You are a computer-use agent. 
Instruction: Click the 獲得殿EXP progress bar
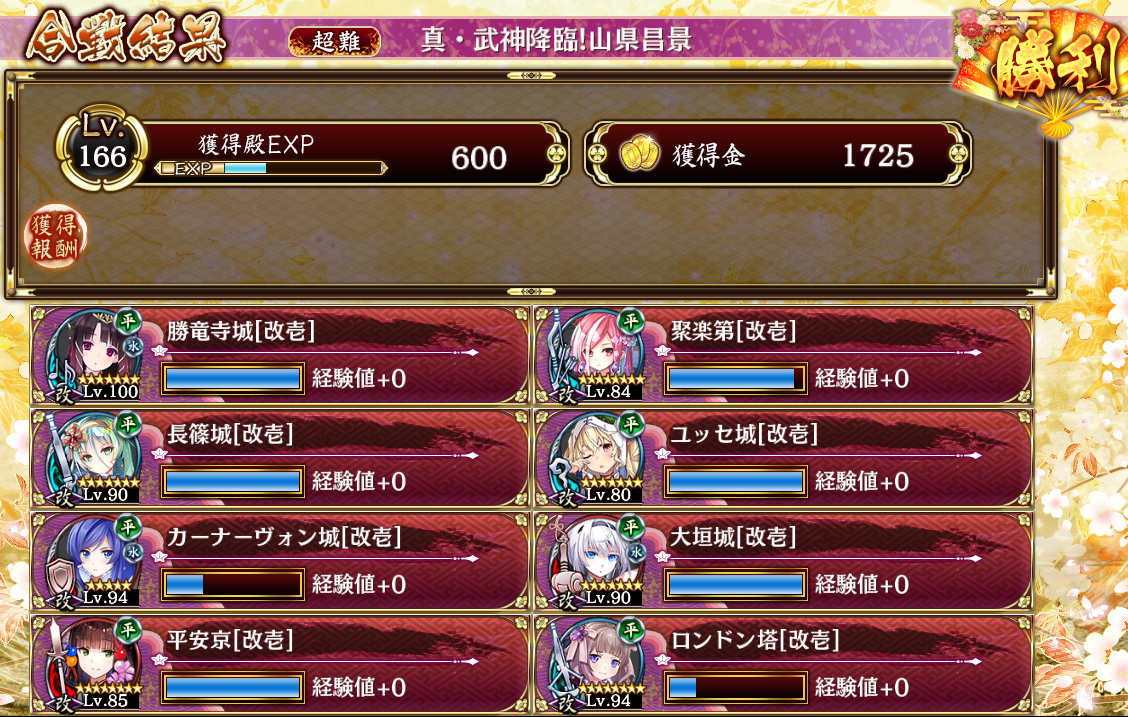(x=271, y=168)
